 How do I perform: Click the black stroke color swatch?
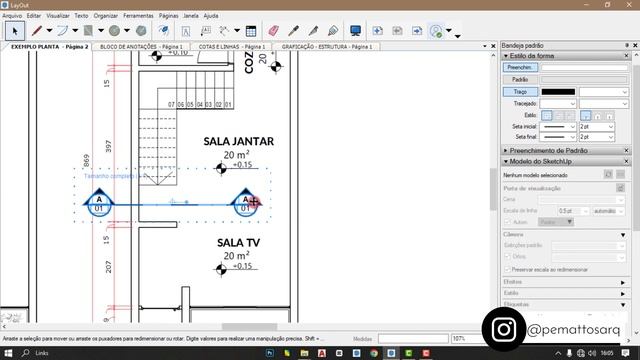pos(558,92)
